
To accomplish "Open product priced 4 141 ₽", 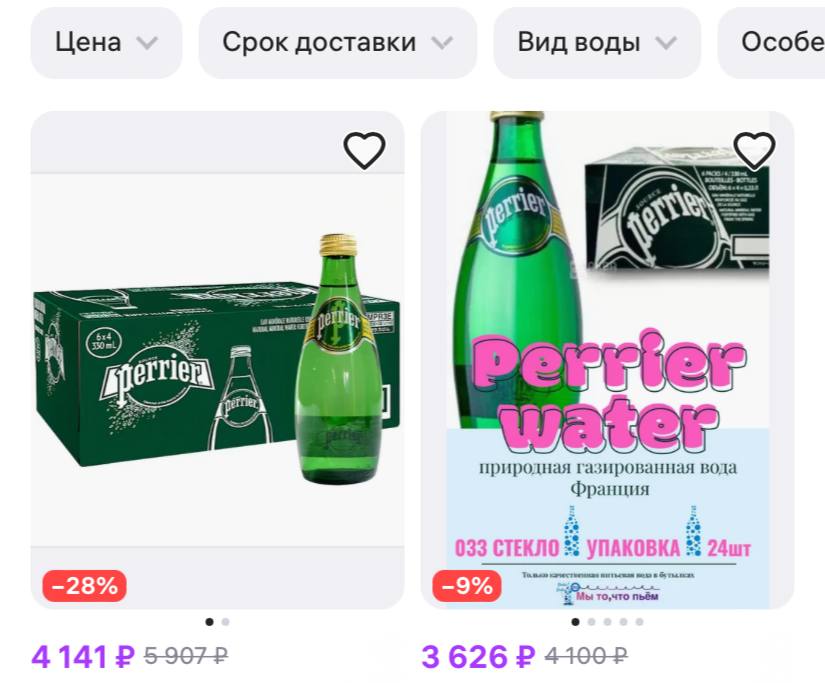I will [83, 656].
